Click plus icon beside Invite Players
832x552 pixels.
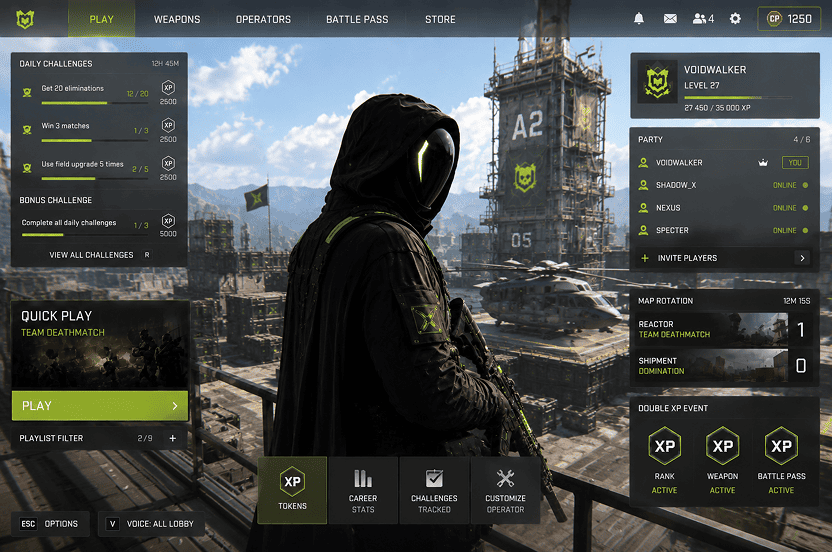(645, 258)
